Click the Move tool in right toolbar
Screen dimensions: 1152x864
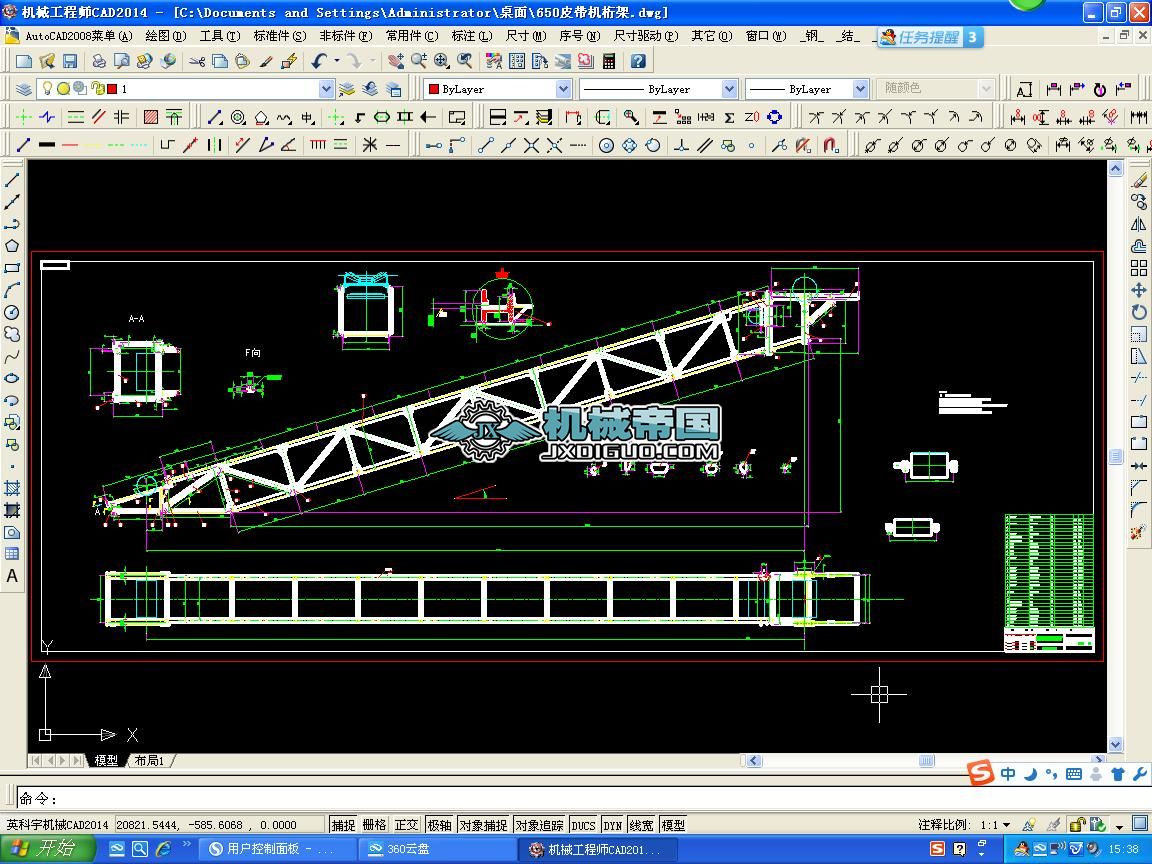pos(1139,290)
